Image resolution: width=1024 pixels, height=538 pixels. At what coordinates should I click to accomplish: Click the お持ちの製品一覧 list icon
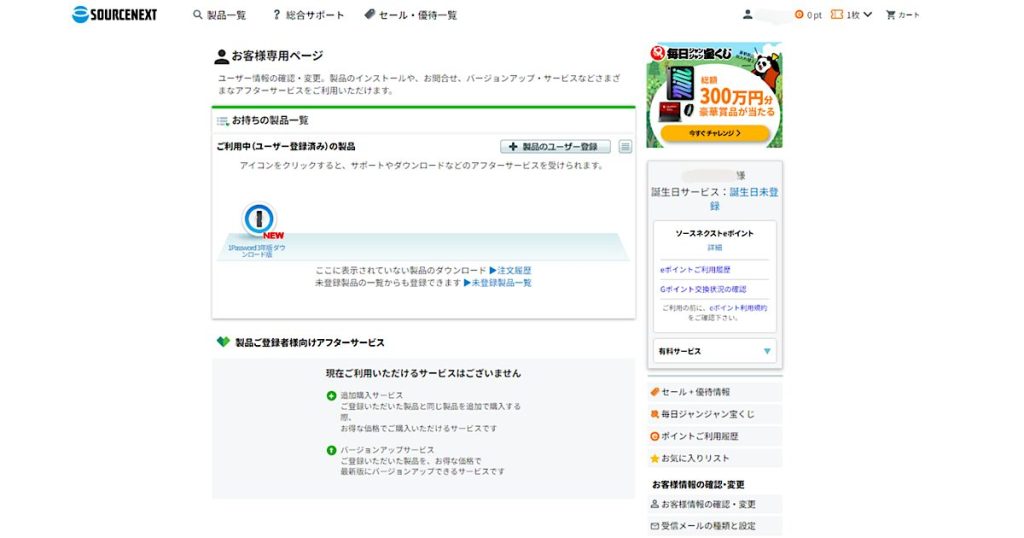click(x=223, y=121)
